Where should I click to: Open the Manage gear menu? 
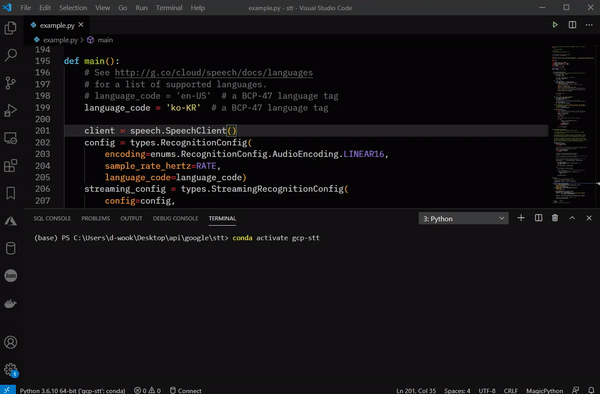[11, 370]
